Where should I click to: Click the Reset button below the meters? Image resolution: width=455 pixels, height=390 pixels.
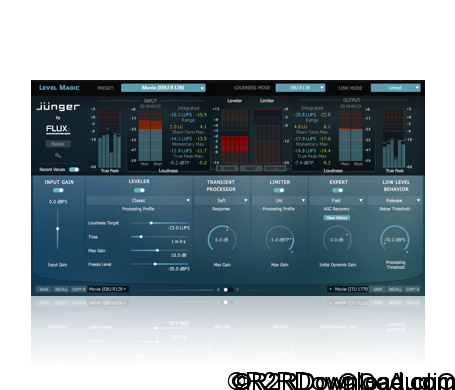(x=251, y=168)
